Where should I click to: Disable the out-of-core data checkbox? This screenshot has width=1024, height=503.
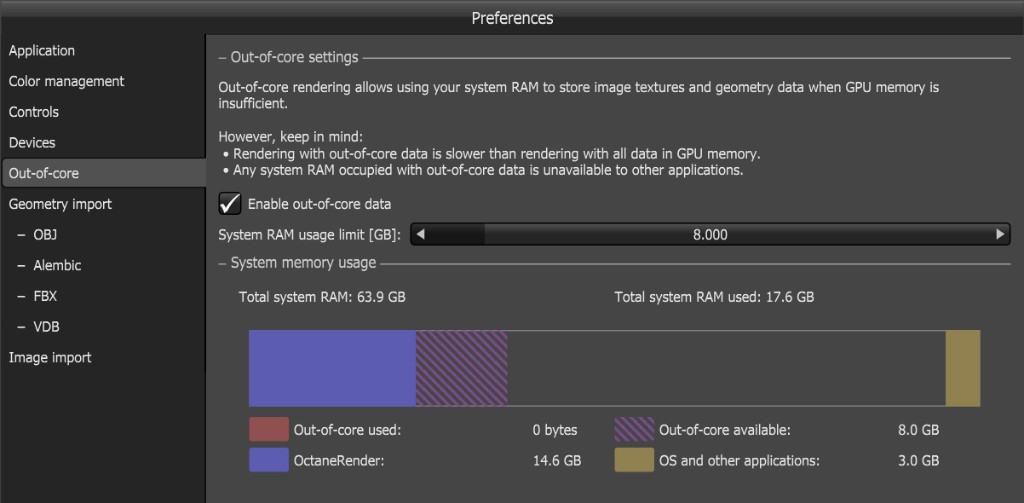[230, 204]
